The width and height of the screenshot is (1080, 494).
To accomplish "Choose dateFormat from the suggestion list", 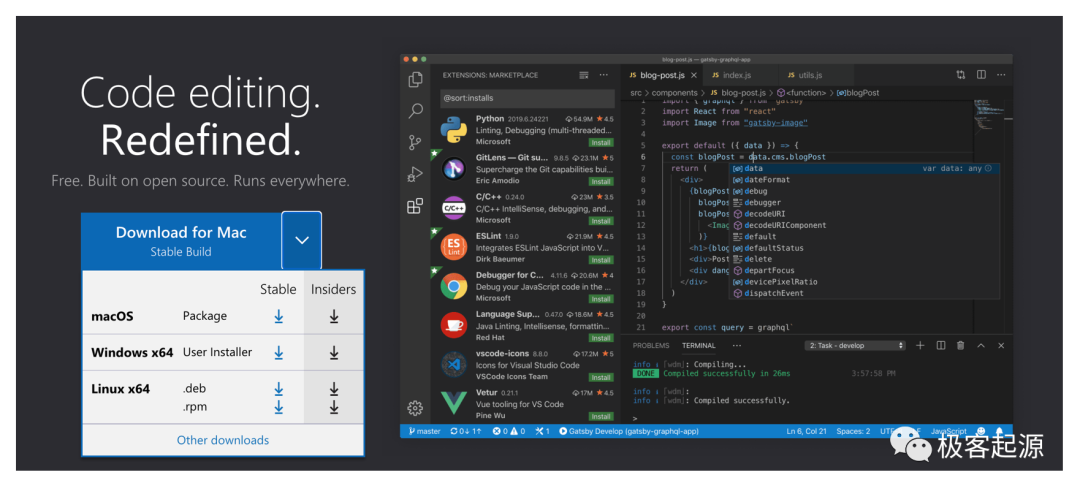I will click(x=864, y=180).
